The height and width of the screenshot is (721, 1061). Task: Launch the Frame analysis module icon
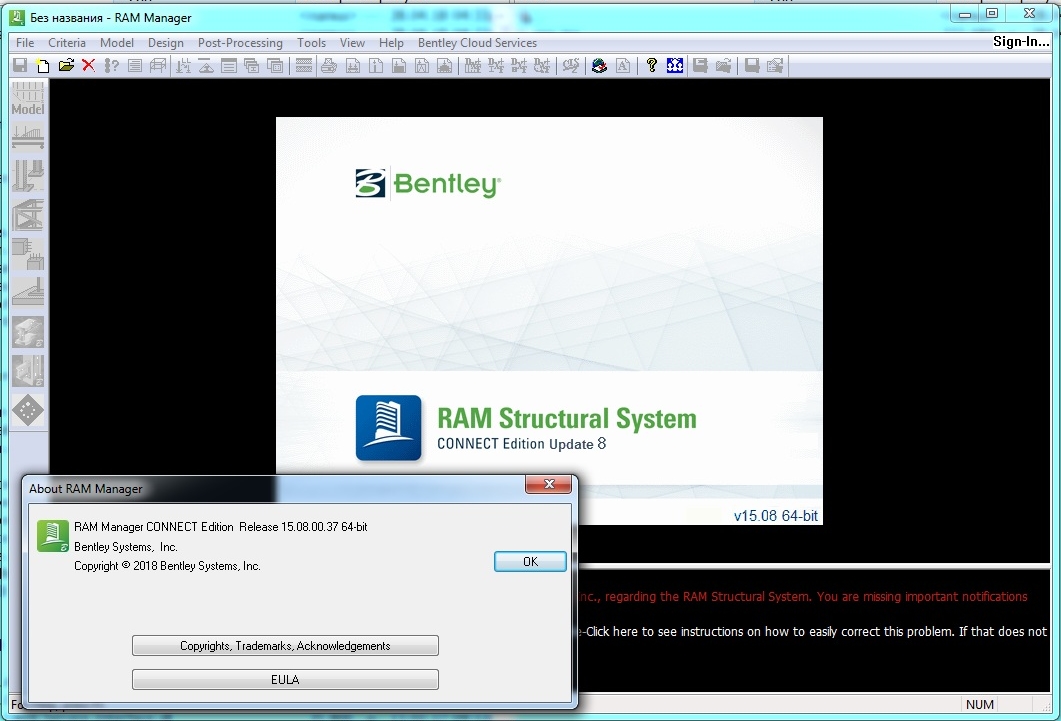click(x=28, y=214)
